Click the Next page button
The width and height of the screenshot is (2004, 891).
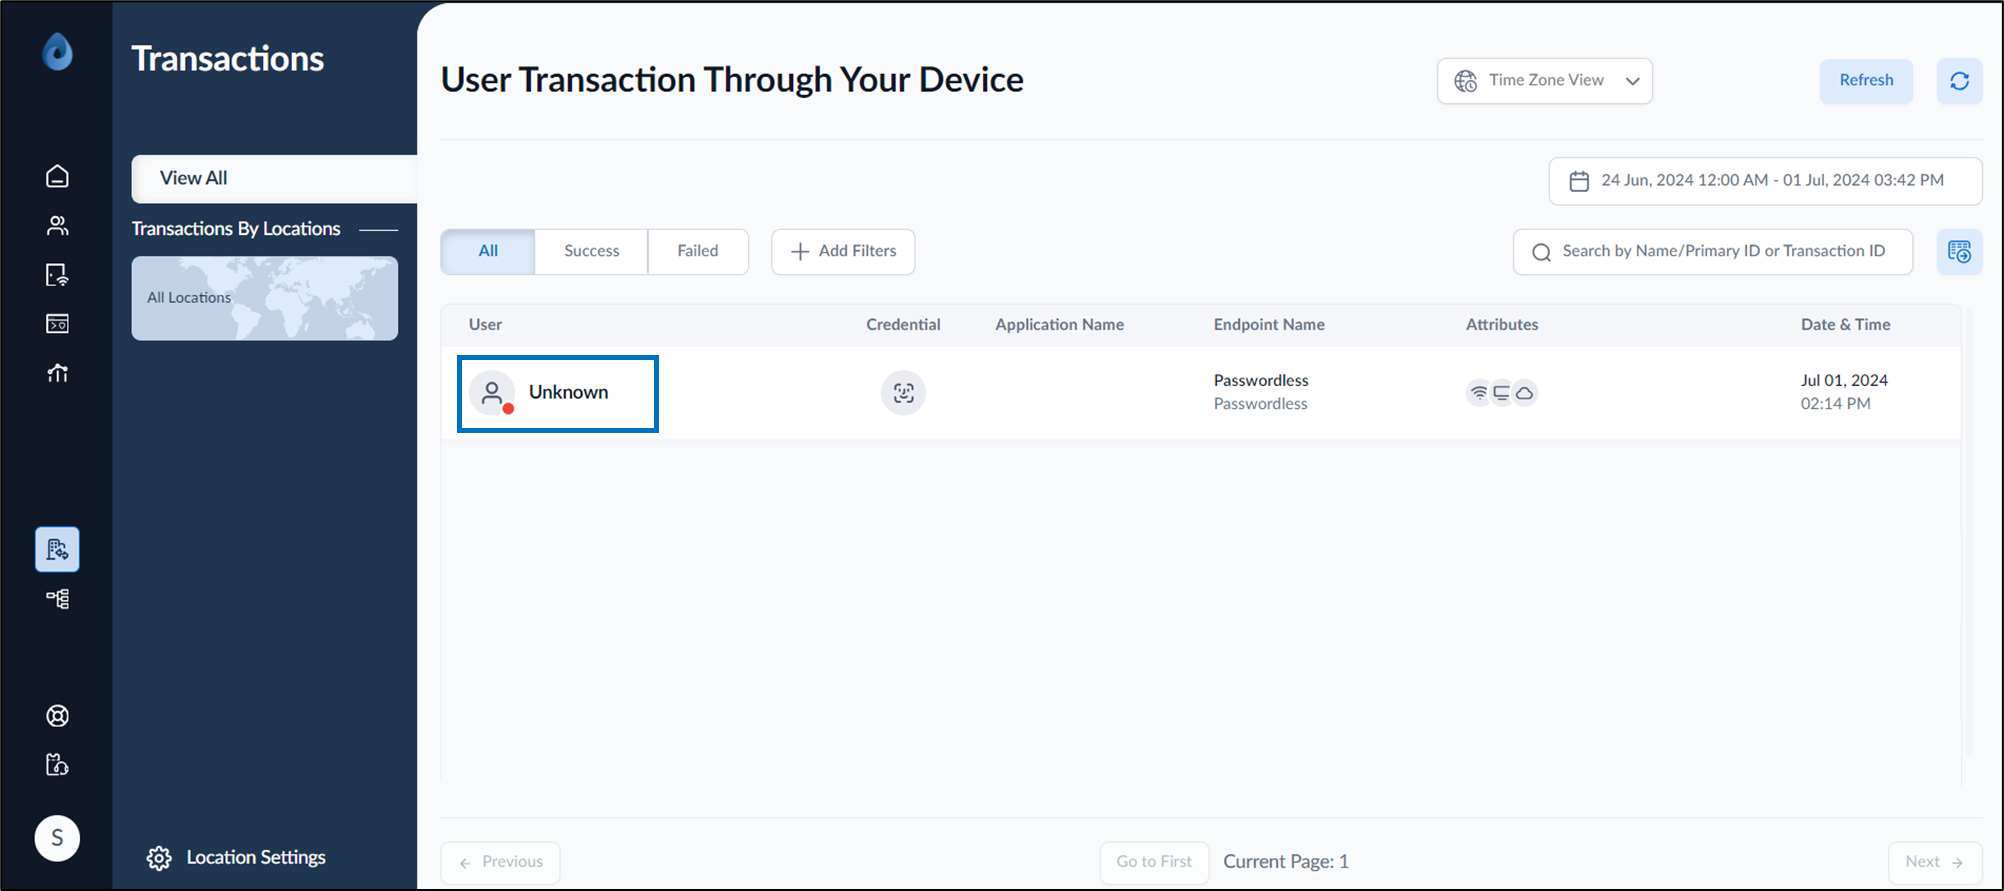[x=1935, y=862]
